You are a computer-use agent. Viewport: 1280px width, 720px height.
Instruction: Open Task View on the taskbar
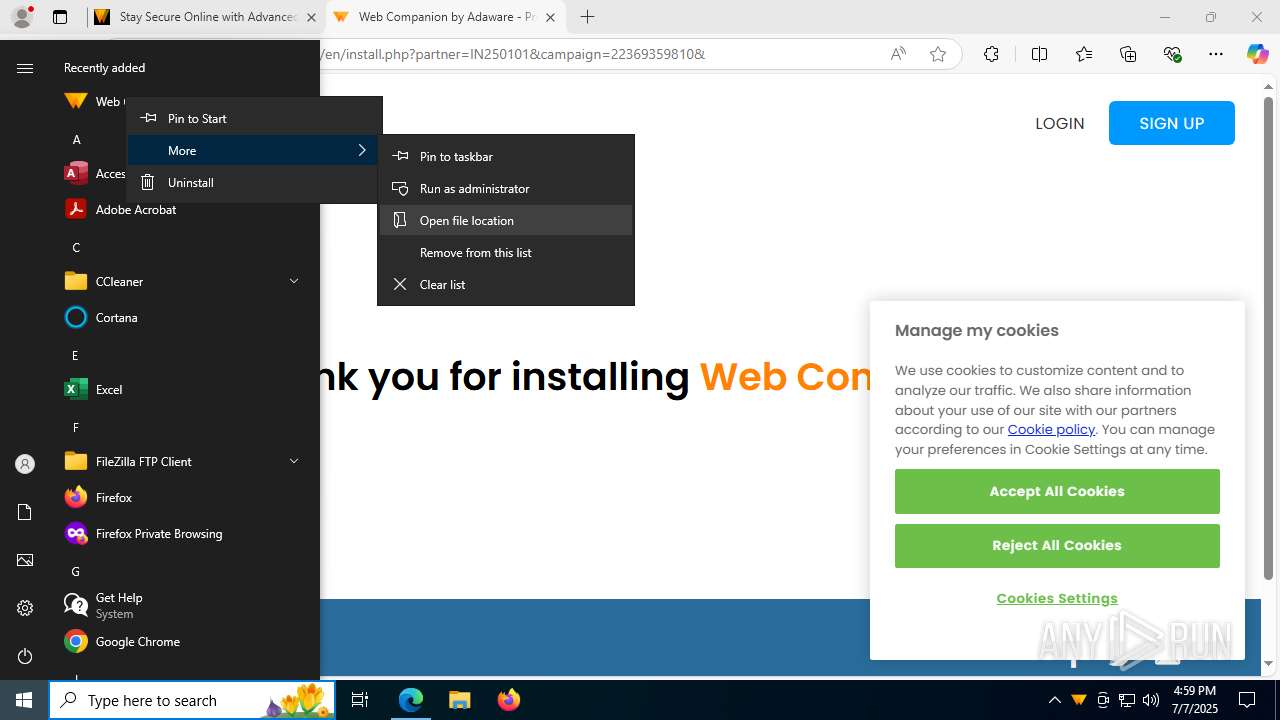pos(360,700)
